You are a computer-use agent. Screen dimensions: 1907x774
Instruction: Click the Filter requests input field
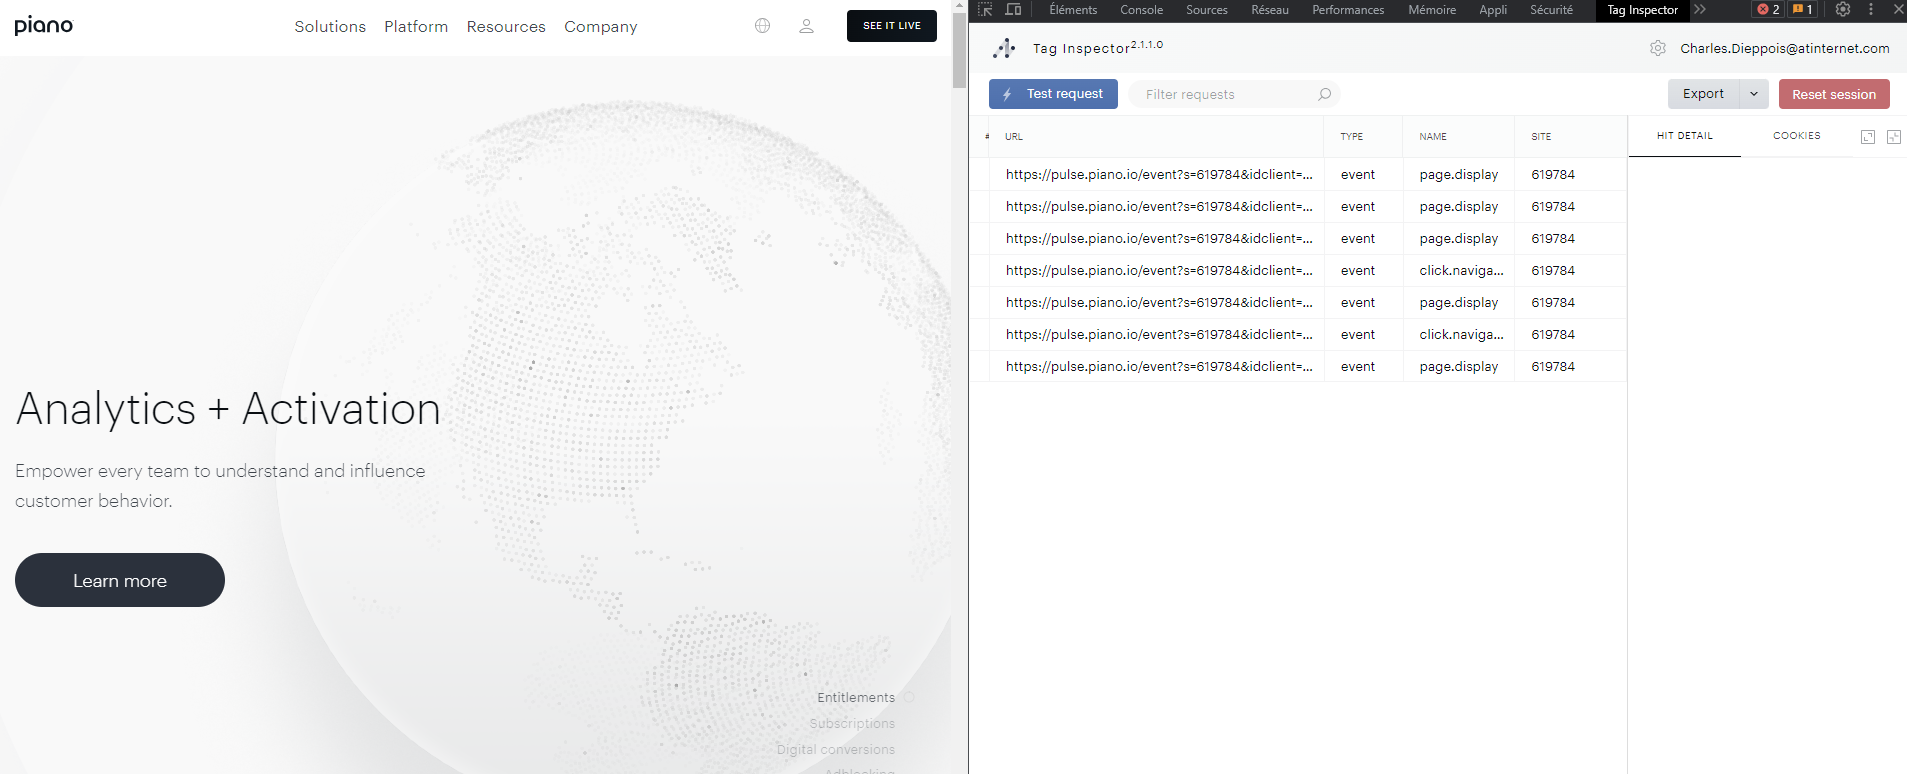[x=1225, y=94]
